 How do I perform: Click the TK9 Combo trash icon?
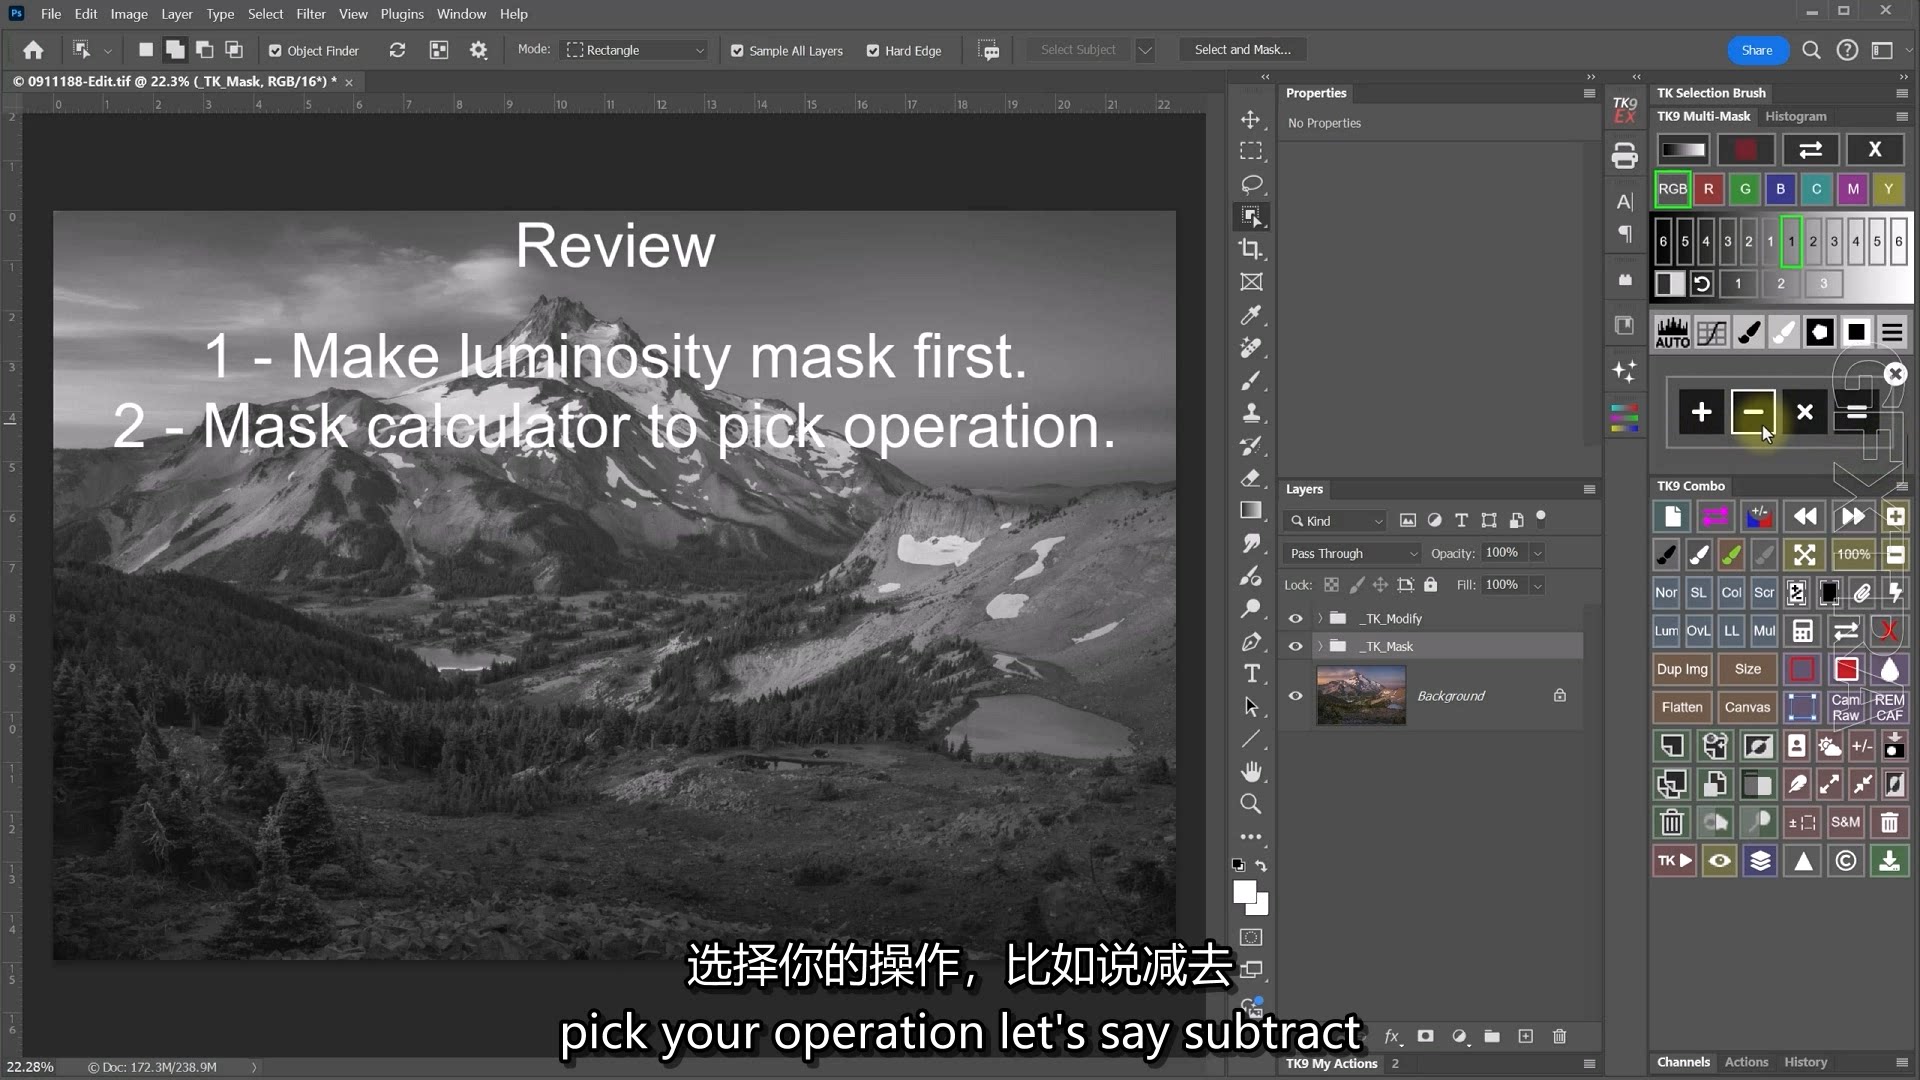(x=1671, y=823)
